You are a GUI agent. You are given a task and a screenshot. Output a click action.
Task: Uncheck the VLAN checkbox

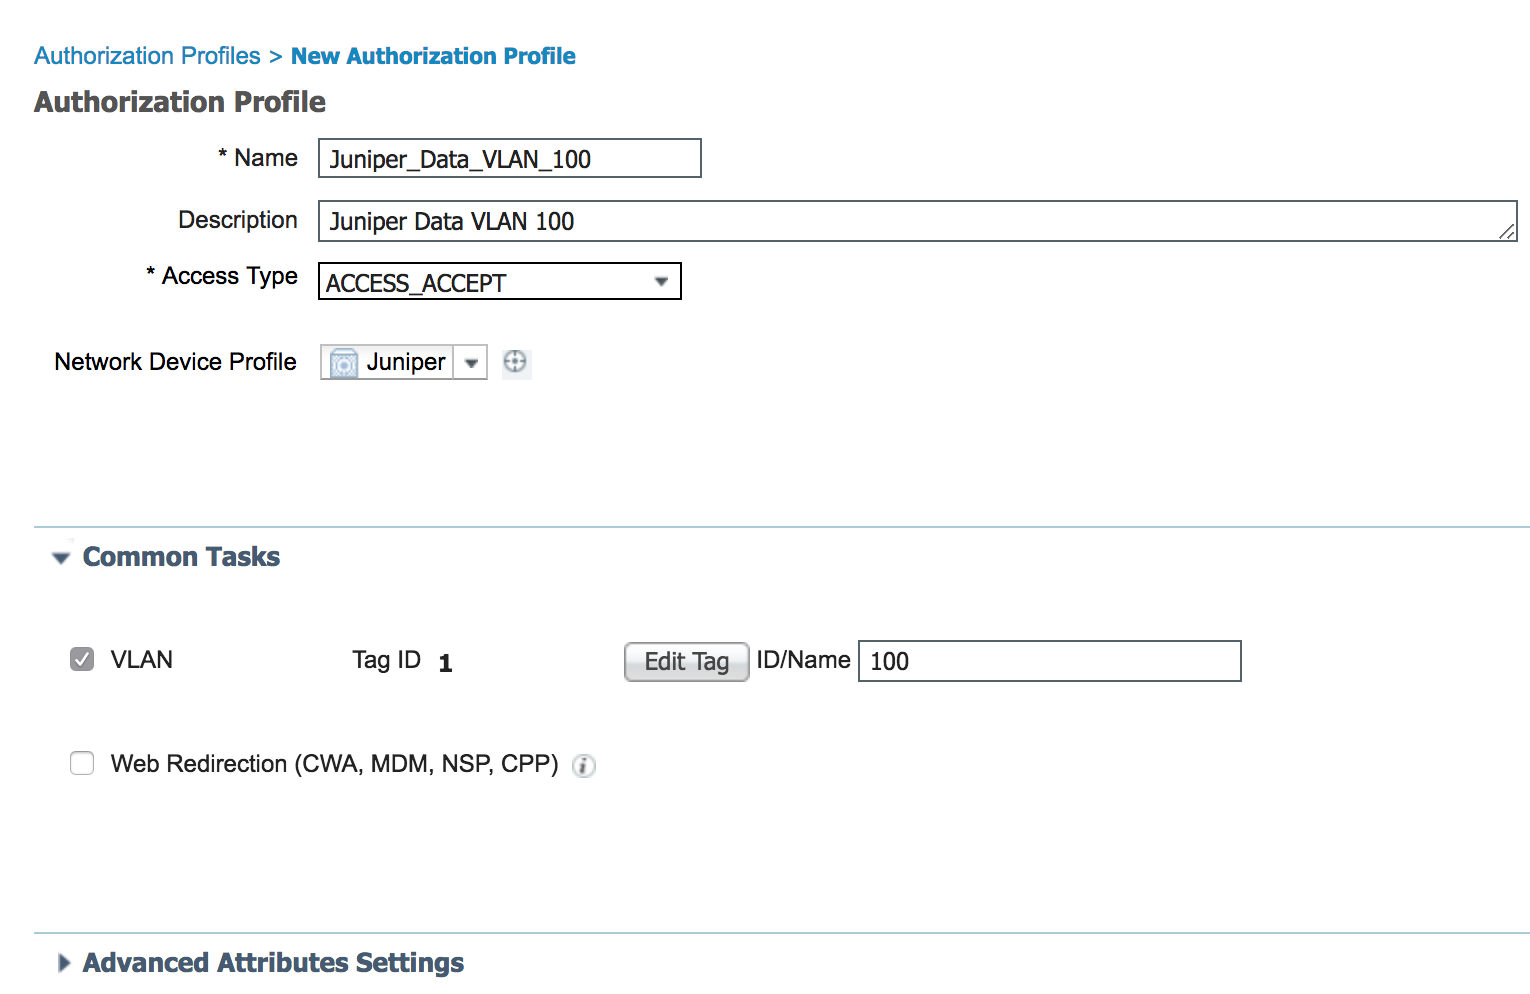pyautogui.click(x=82, y=659)
